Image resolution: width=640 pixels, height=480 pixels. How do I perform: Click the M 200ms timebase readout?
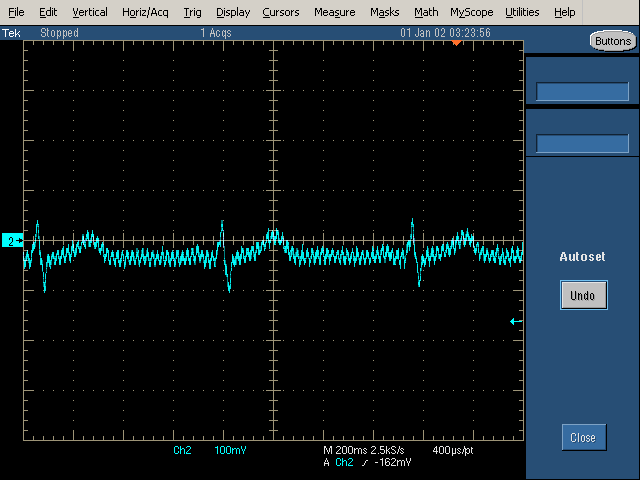click(345, 450)
